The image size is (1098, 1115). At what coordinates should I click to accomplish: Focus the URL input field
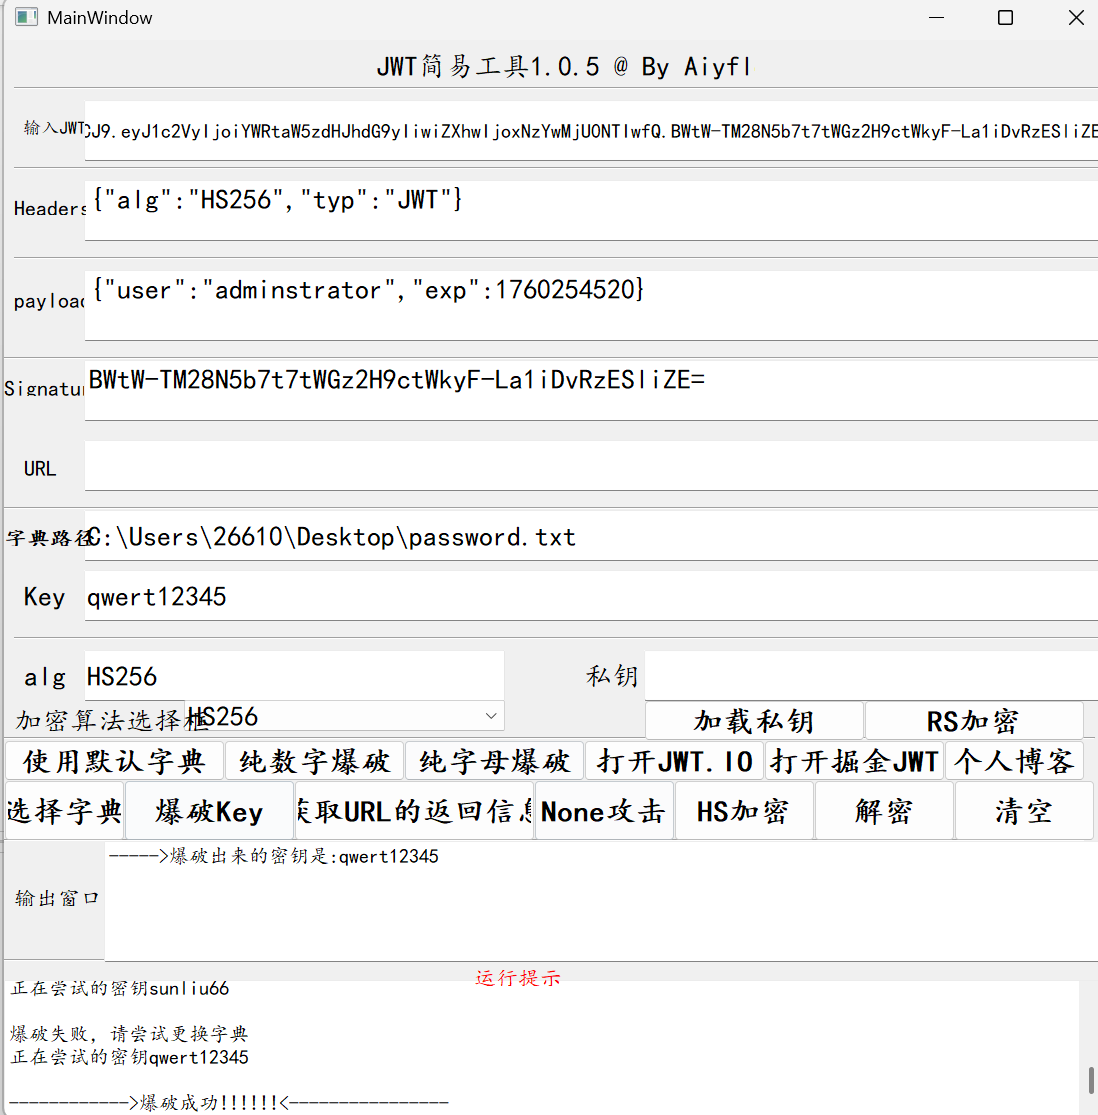[x=590, y=467]
